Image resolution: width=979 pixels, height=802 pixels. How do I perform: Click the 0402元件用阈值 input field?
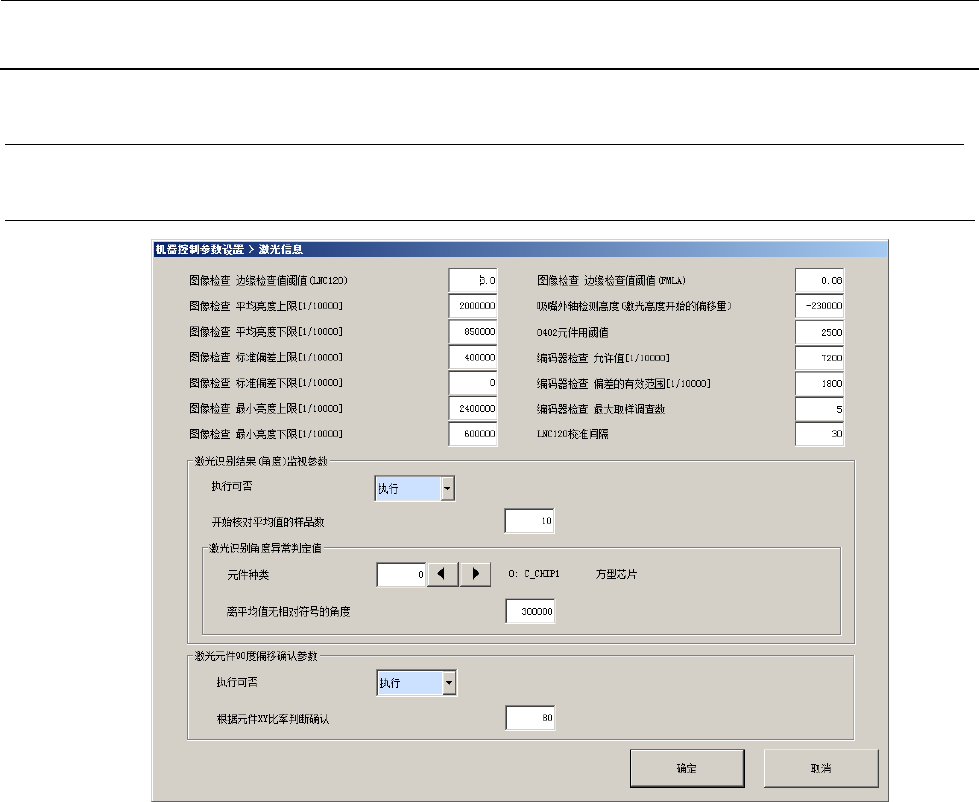click(821, 332)
